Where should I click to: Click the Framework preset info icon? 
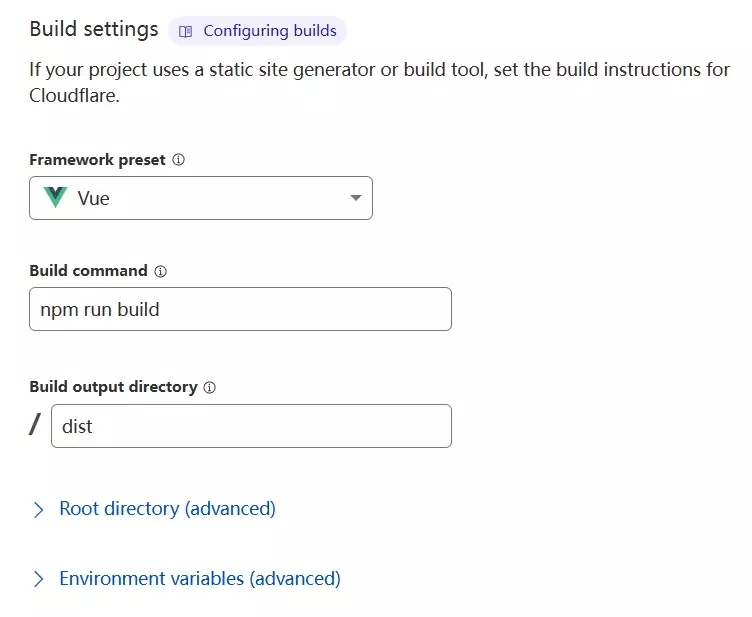179,160
